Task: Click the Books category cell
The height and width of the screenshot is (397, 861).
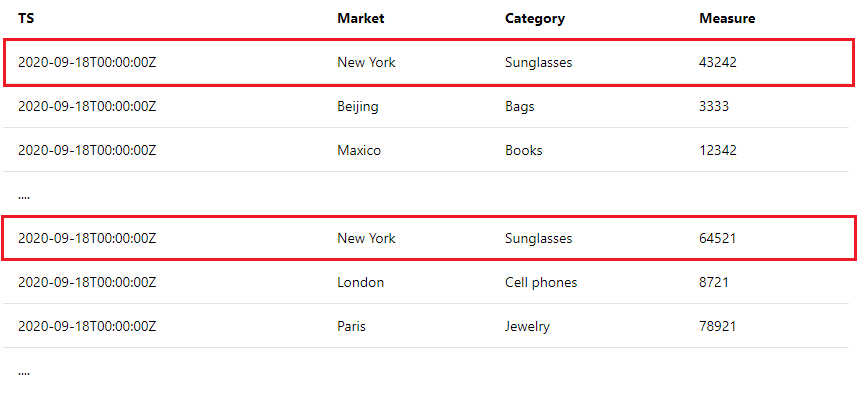Action: pyautogui.click(x=524, y=150)
